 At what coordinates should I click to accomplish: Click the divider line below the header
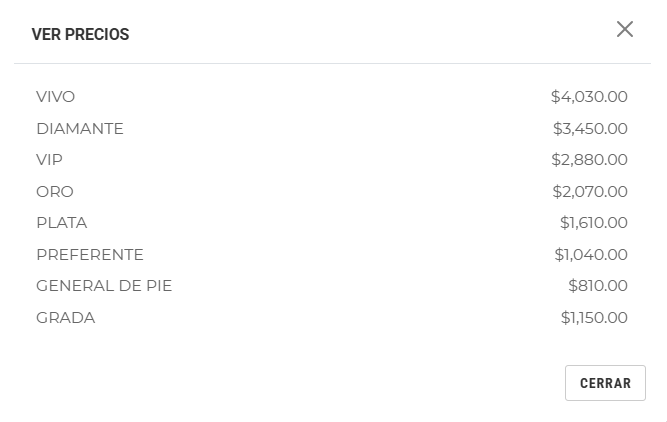pyautogui.click(x=332, y=64)
